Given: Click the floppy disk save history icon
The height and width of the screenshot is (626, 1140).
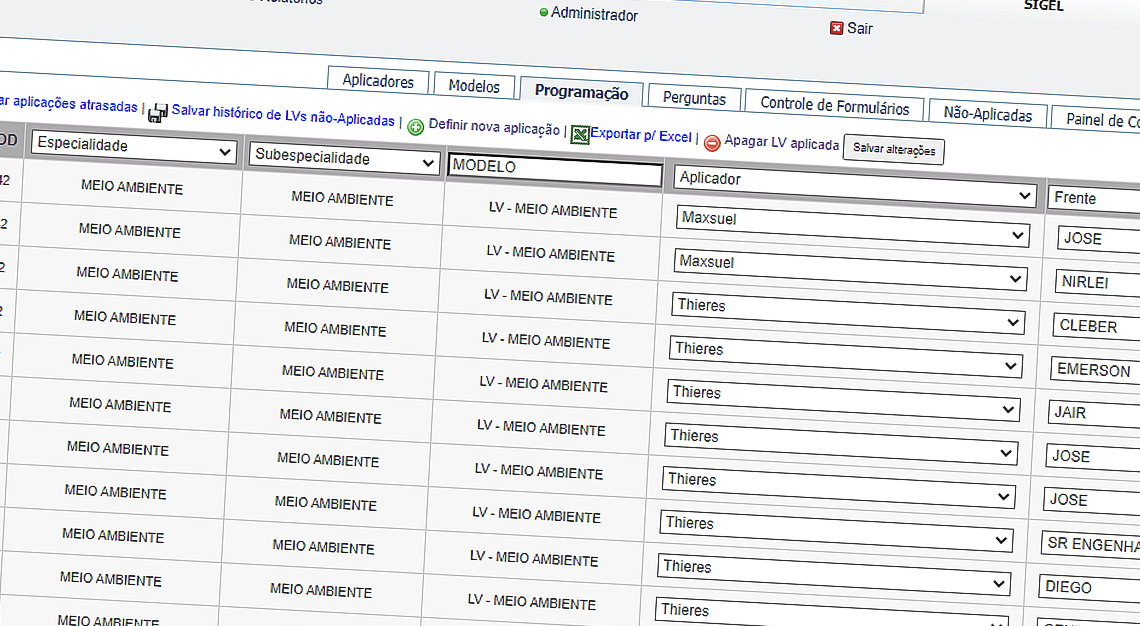Looking at the screenshot, I should (x=158, y=113).
